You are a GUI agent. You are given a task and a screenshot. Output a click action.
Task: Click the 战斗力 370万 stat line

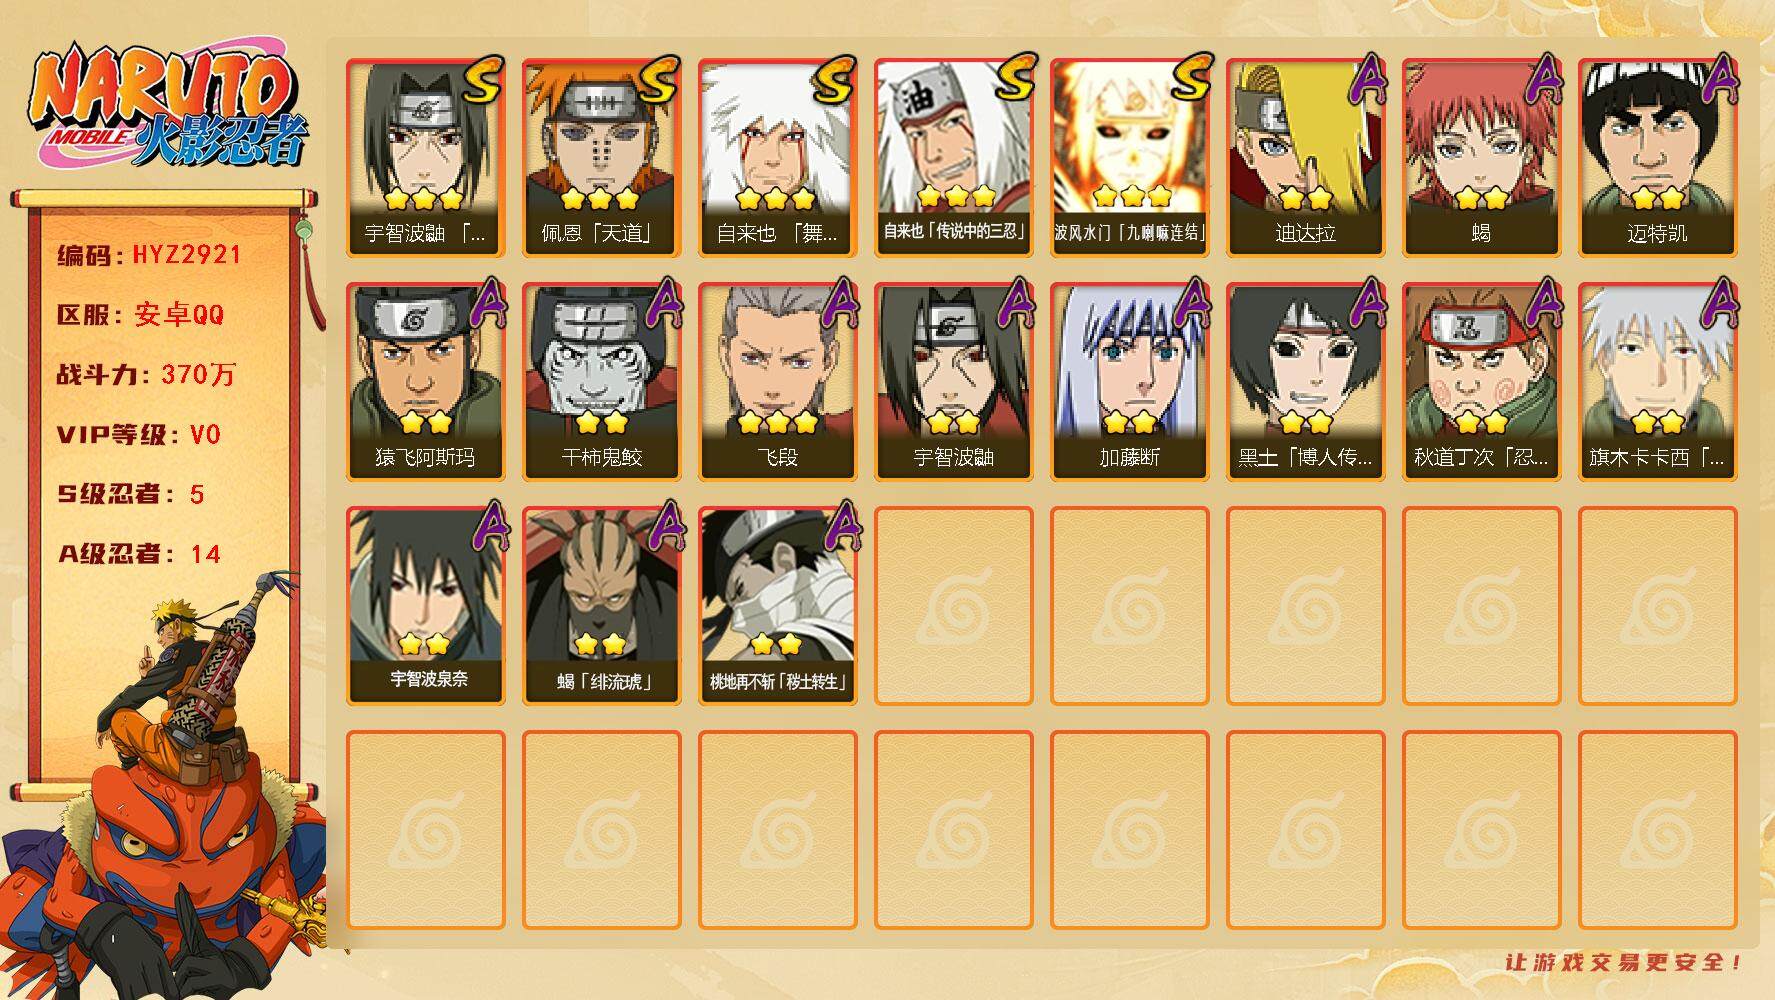(146, 374)
